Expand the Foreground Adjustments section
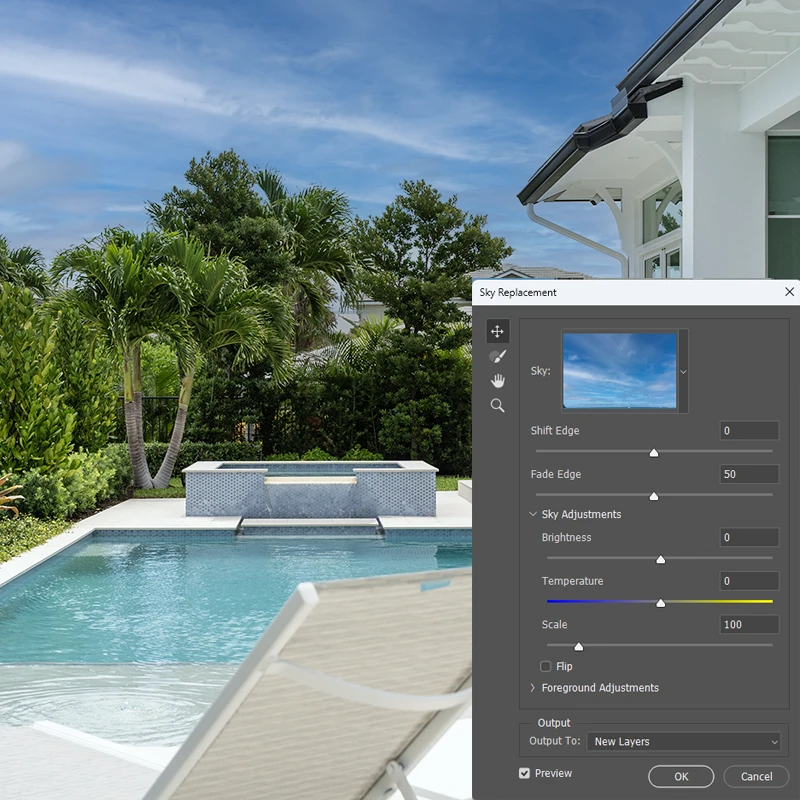Screen dimensions: 800x800 [533, 688]
